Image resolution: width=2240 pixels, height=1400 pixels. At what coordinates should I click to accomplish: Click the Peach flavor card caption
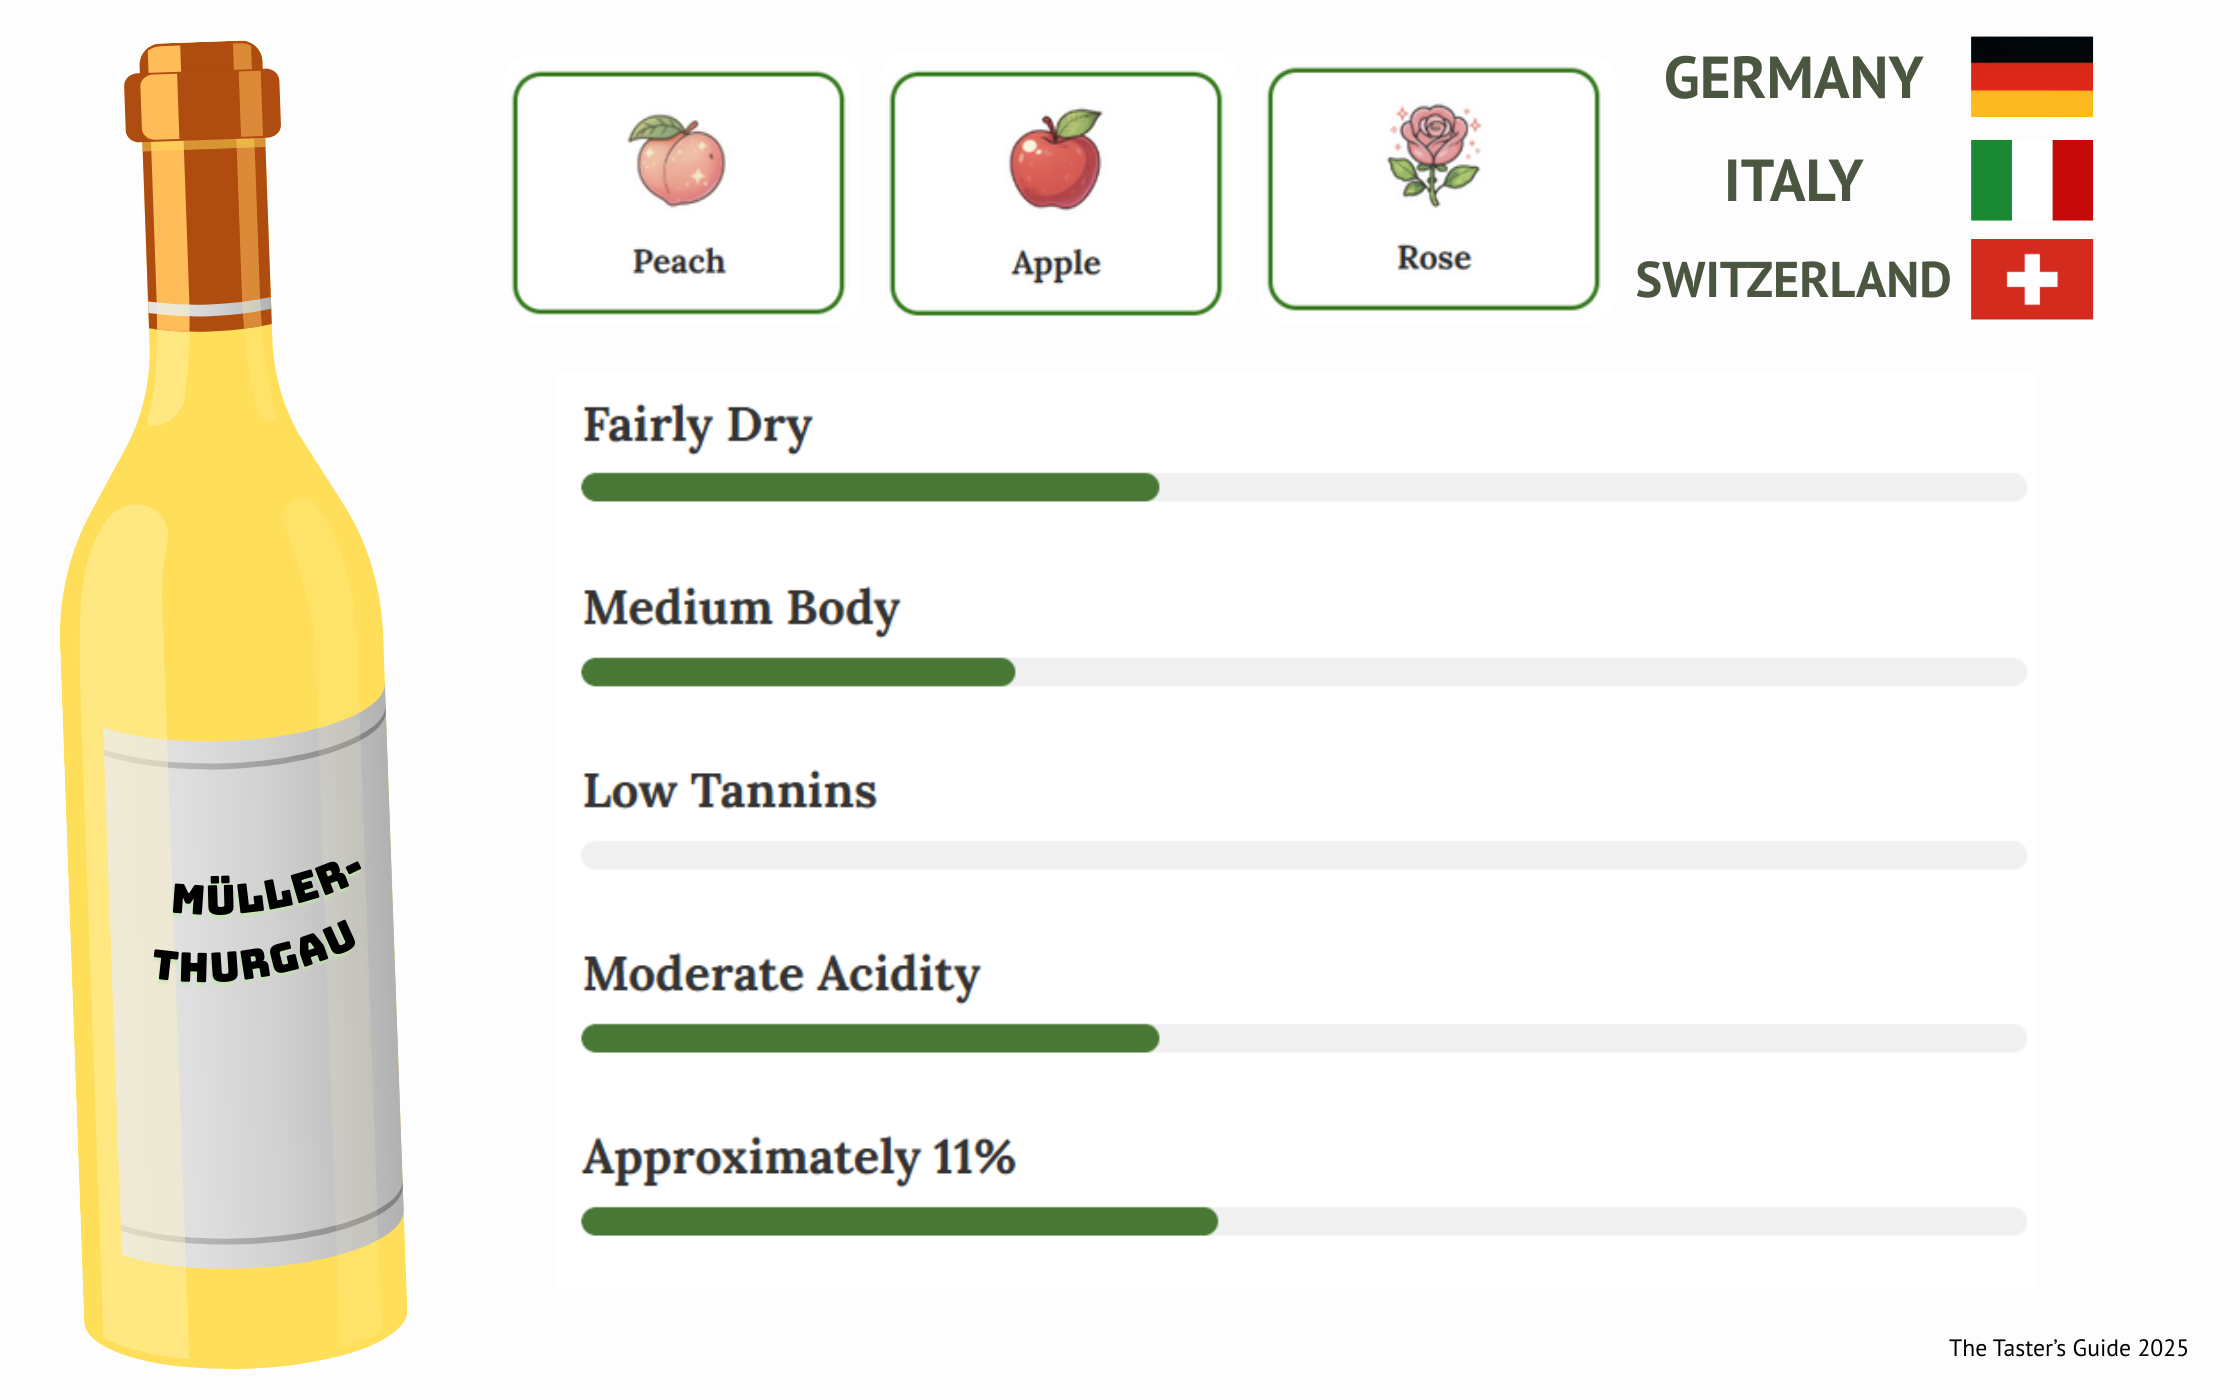point(678,262)
